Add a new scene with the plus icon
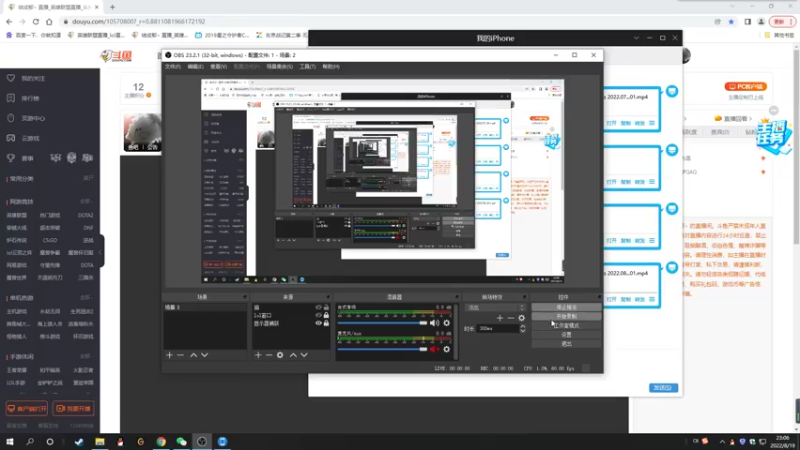 point(169,355)
